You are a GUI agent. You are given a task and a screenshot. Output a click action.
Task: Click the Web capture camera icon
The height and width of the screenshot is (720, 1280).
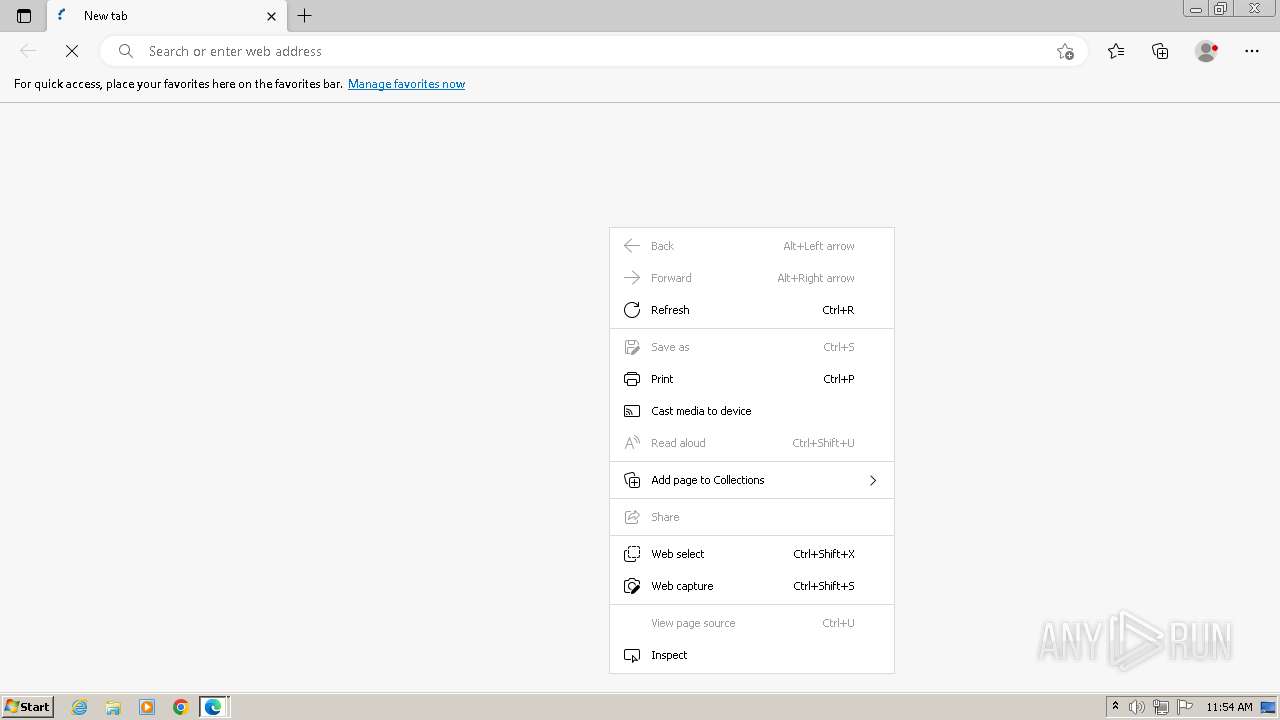click(632, 586)
